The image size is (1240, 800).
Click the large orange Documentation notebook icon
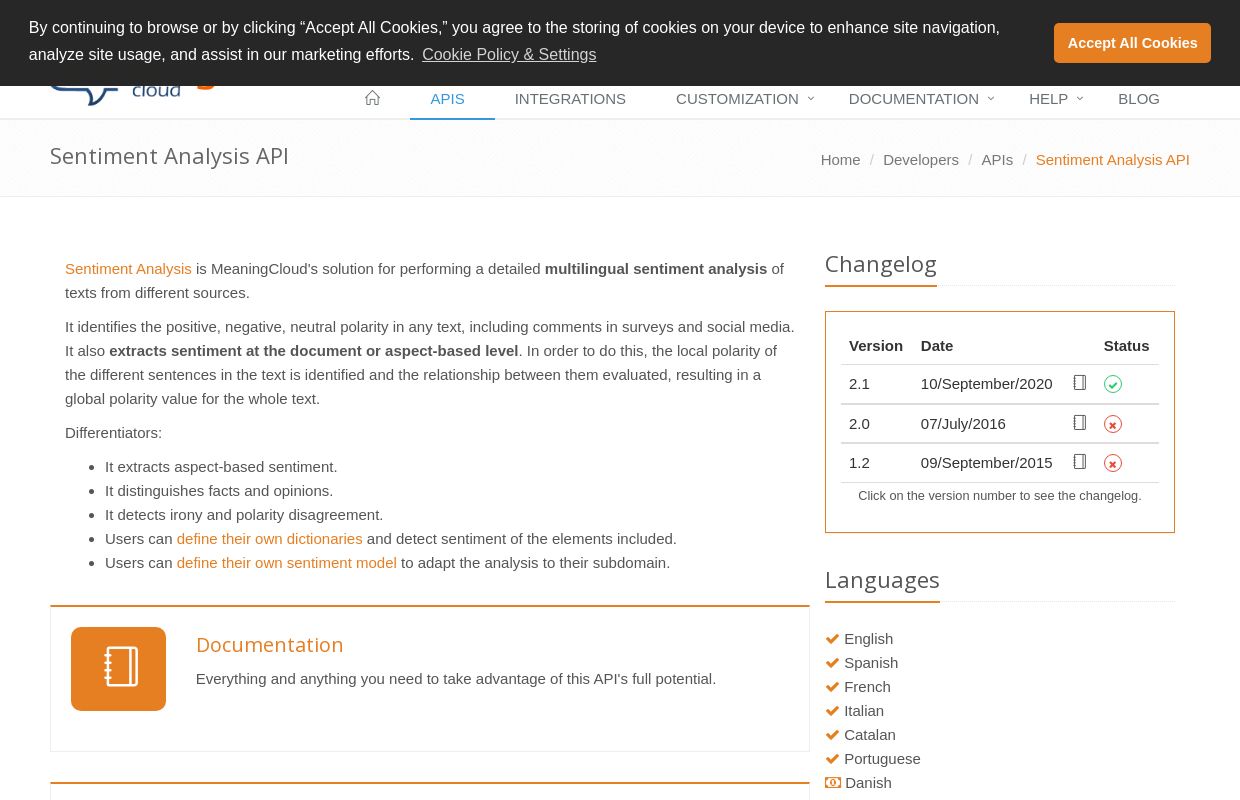[118, 669]
